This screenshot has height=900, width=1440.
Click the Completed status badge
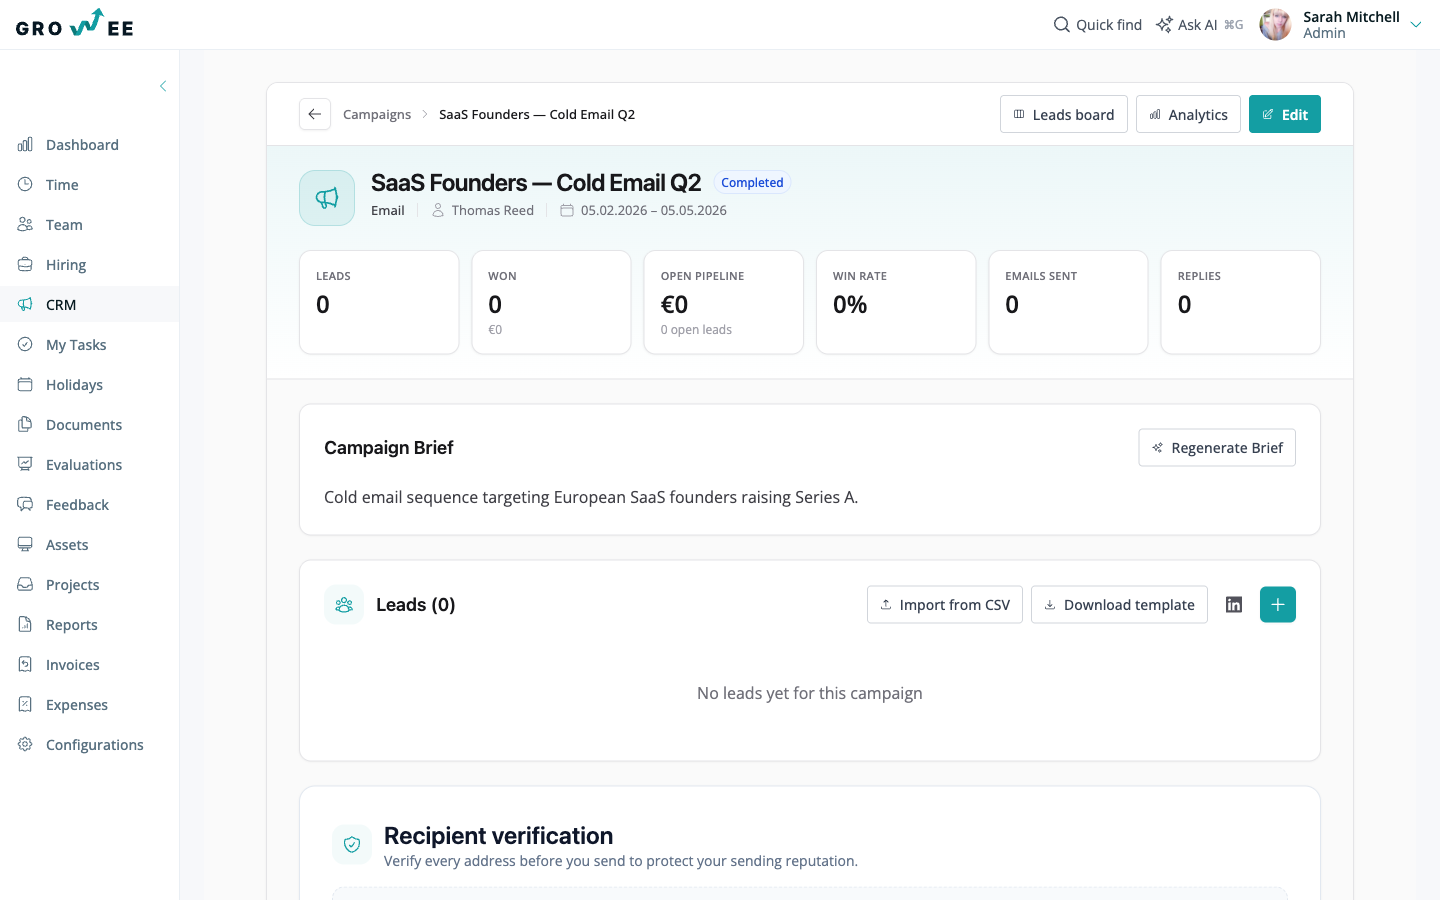(x=752, y=183)
